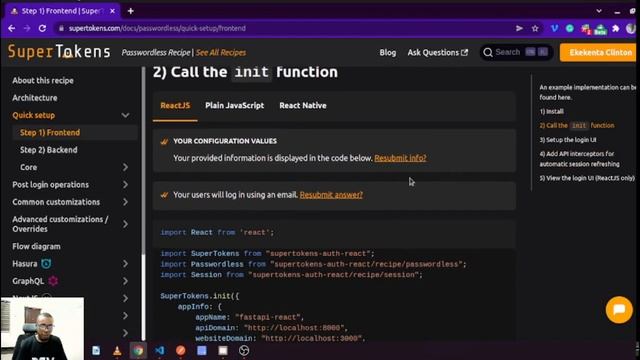Click the presenter webcam overlay thumbnail

point(42,329)
